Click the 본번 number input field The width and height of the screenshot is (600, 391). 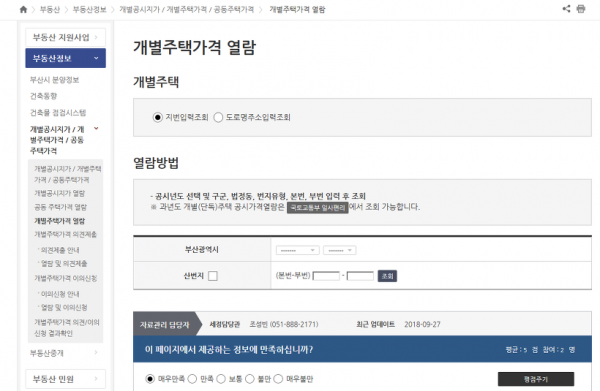coord(326,276)
